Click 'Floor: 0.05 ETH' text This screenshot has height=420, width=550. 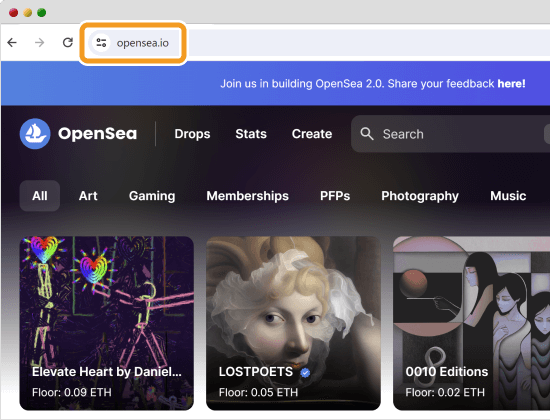(x=258, y=392)
